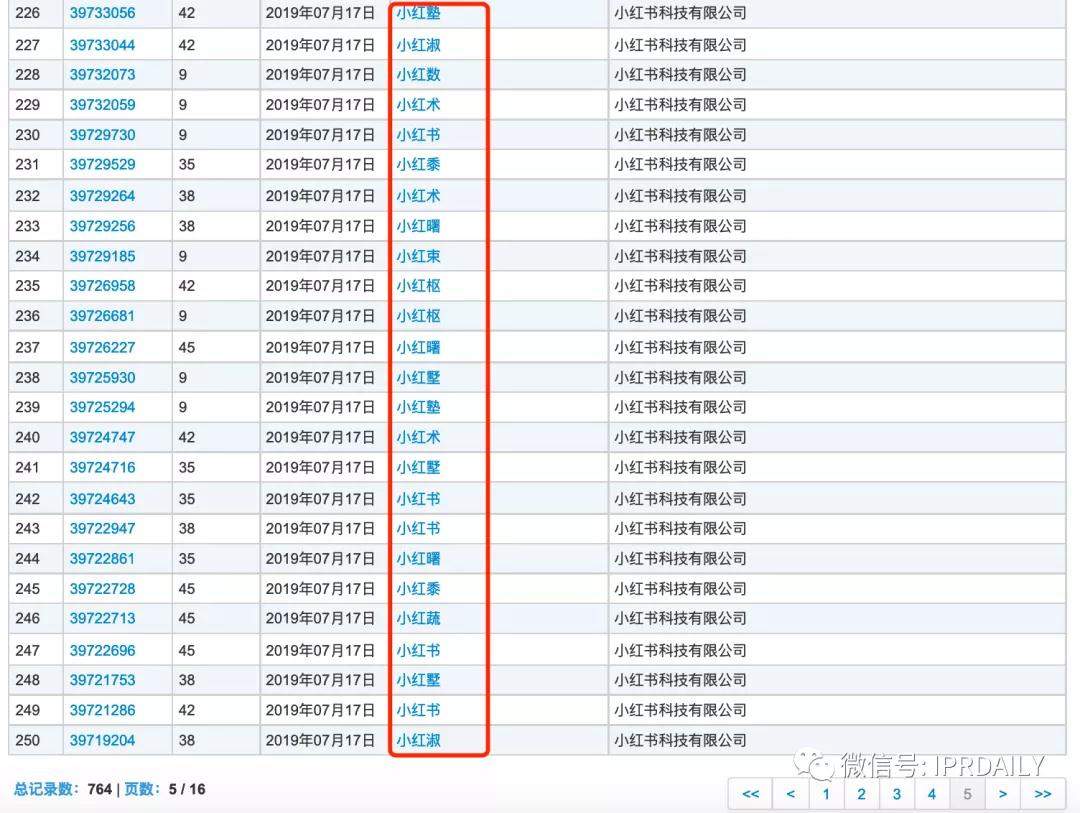
Task: Open application number 39725294
Action: (102, 407)
